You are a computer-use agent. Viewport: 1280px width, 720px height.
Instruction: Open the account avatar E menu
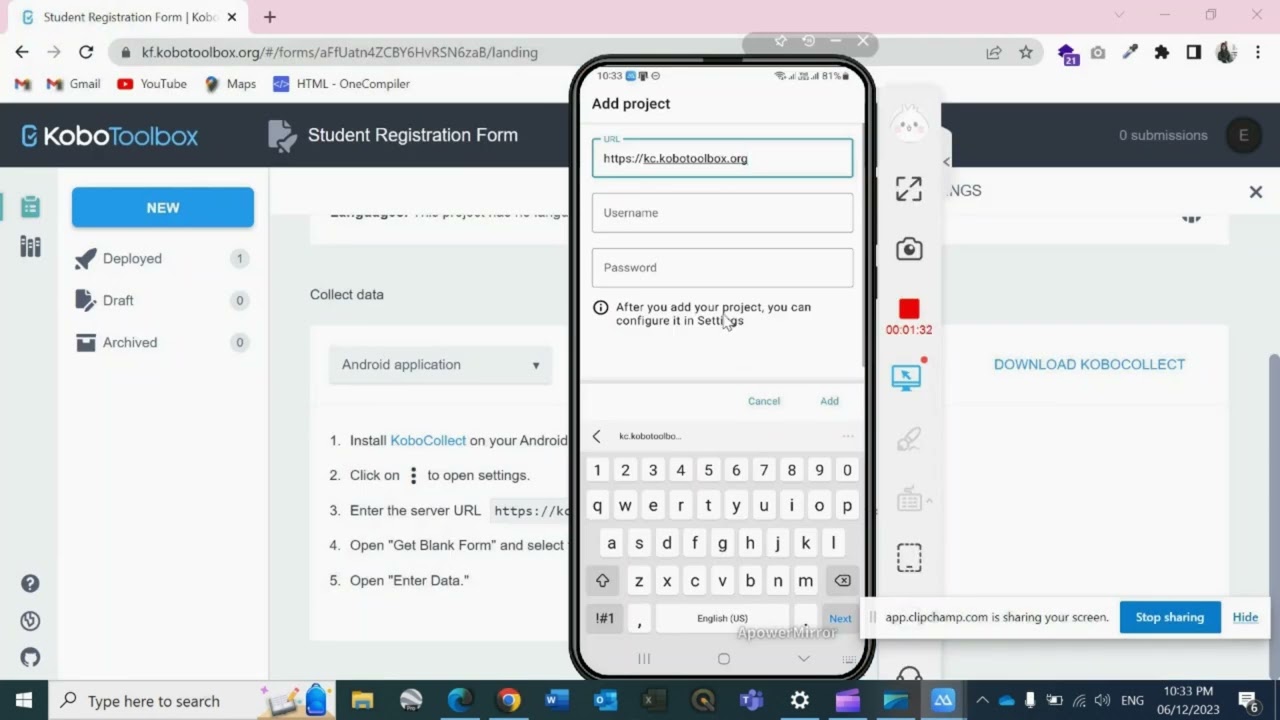(x=1243, y=136)
